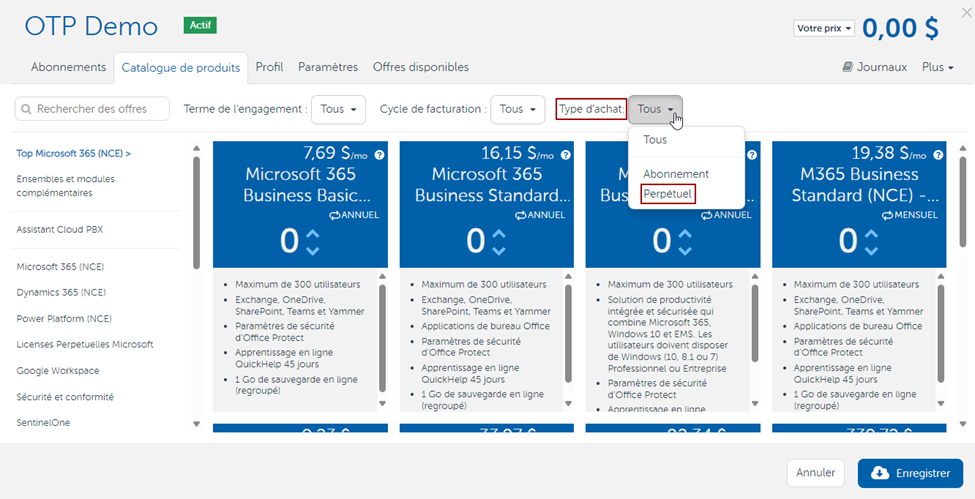
Task: Open Terme de l'engagement Tous dropdown
Action: tap(338, 110)
